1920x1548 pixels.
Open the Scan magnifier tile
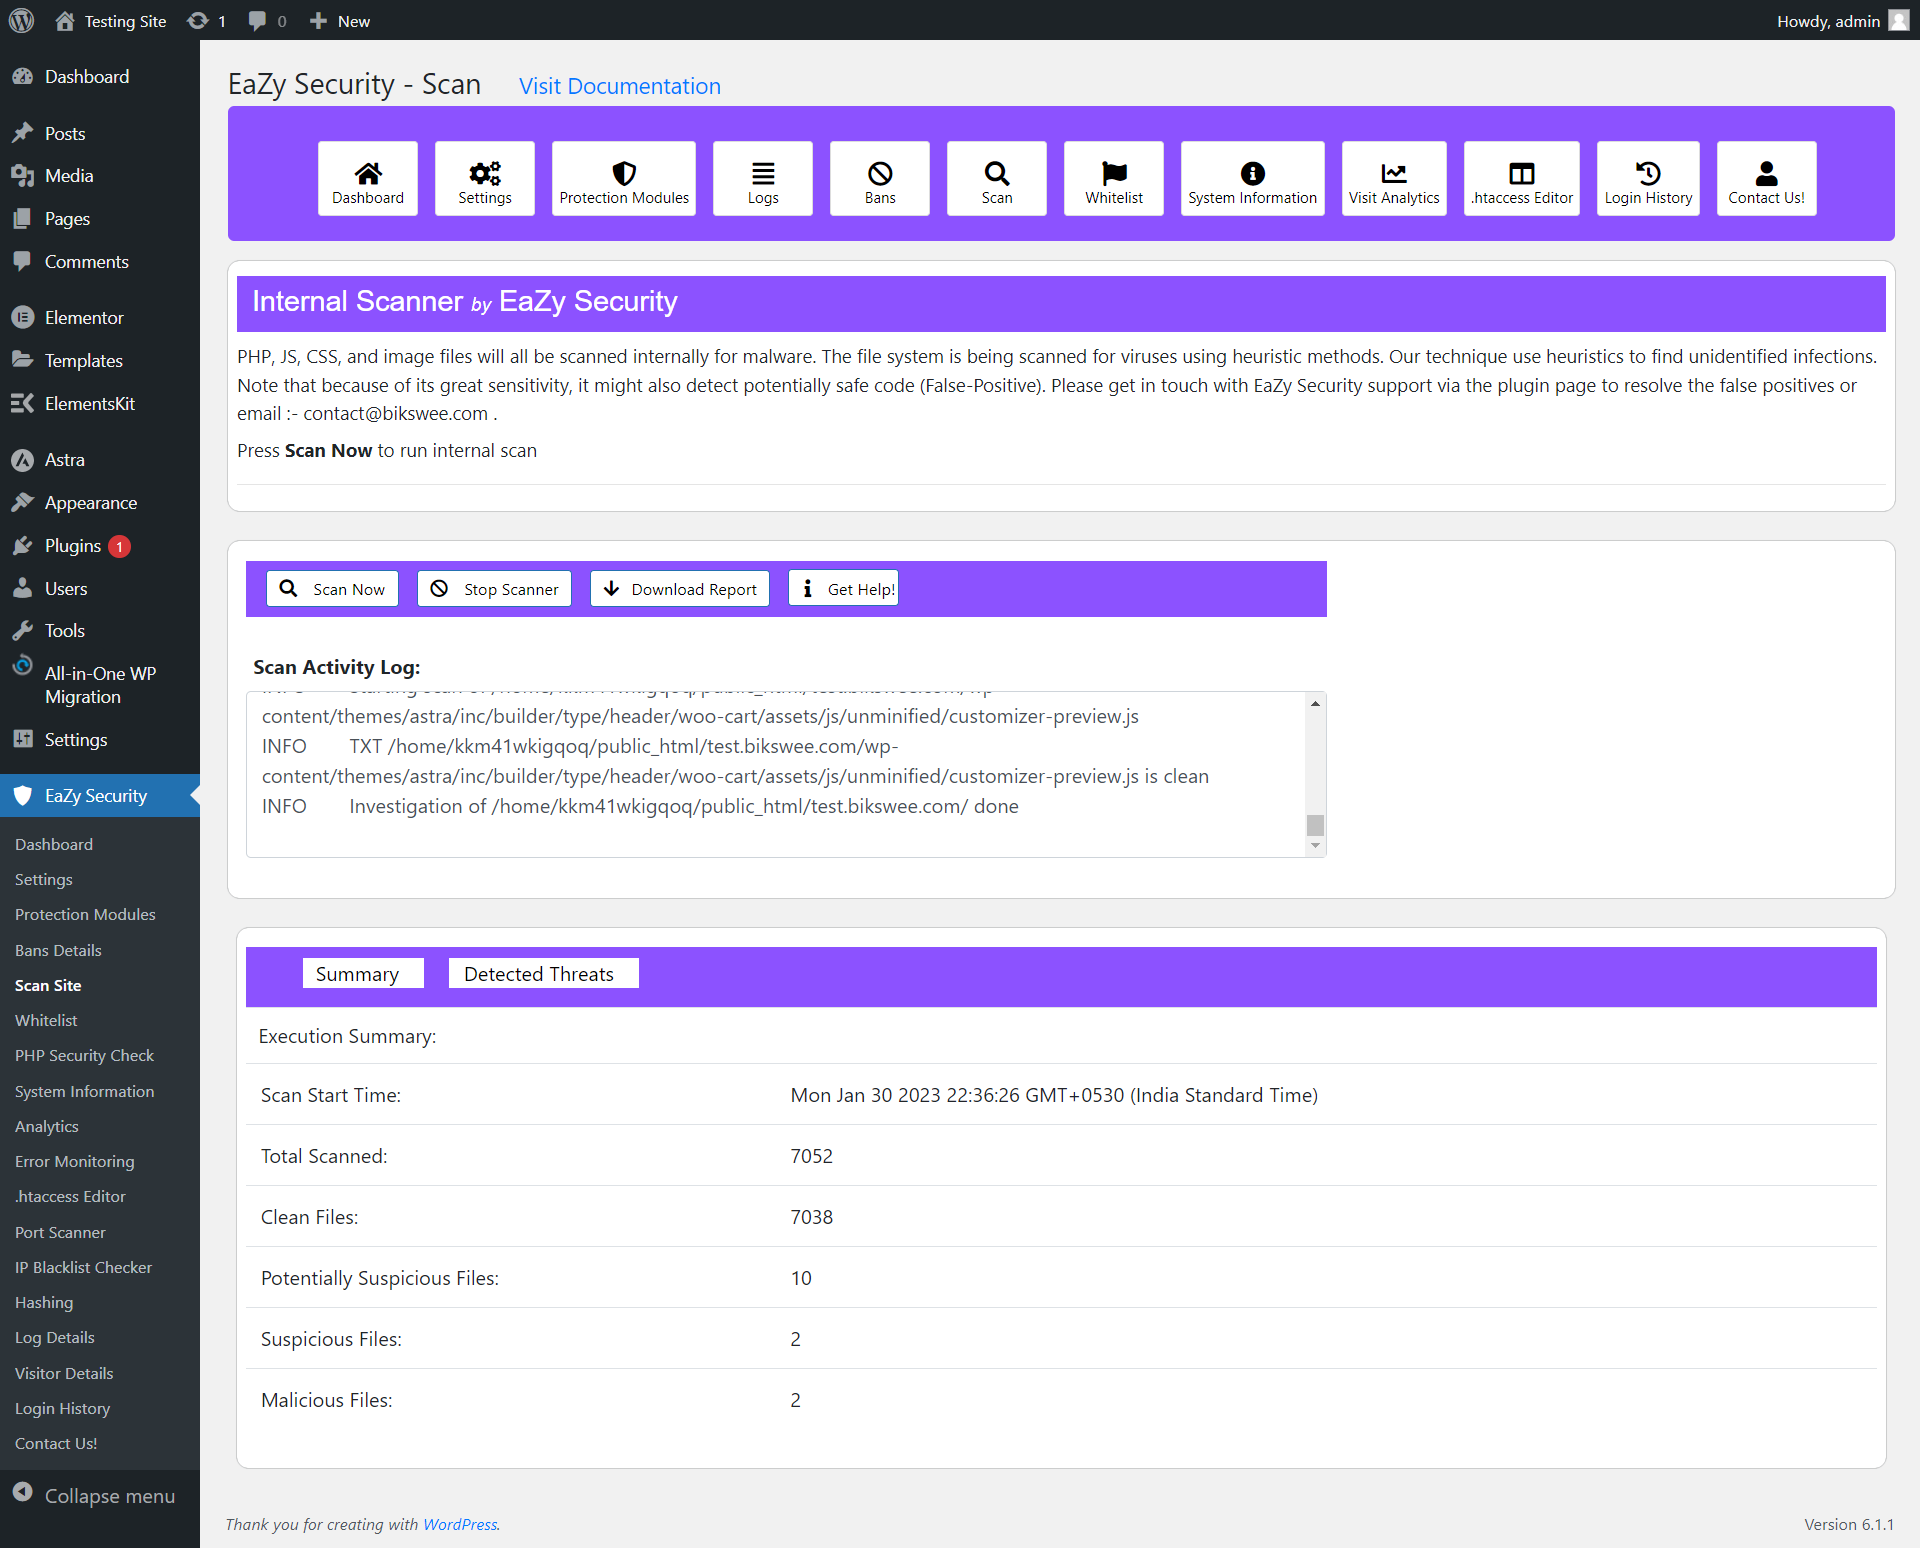point(997,178)
